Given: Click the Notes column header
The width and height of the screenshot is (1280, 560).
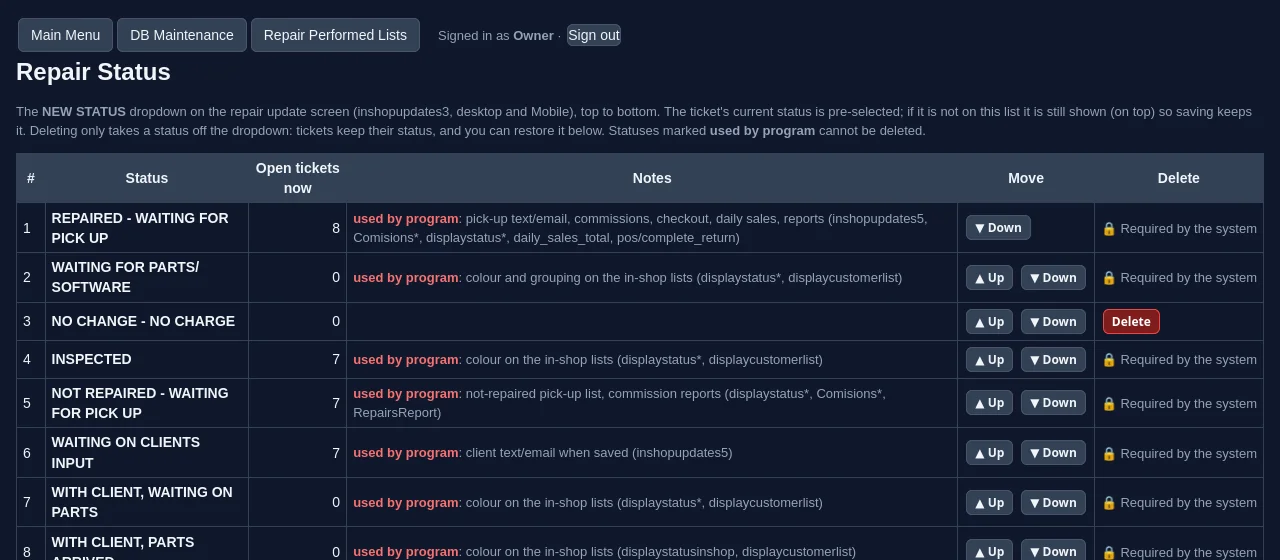Looking at the screenshot, I should pos(652,178).
